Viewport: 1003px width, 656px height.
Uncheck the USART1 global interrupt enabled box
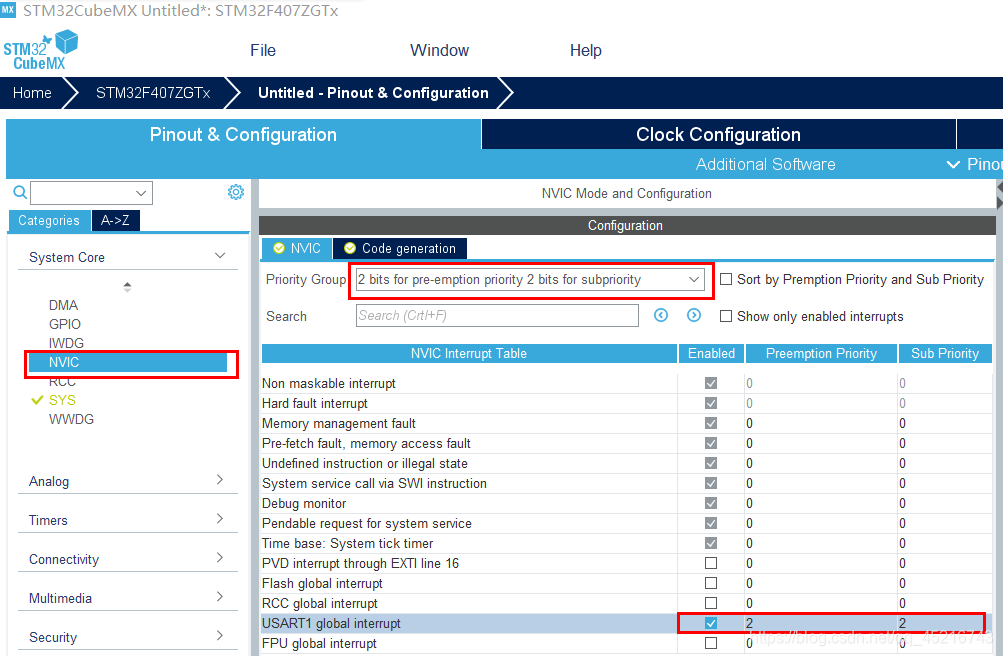pos(711,623)
